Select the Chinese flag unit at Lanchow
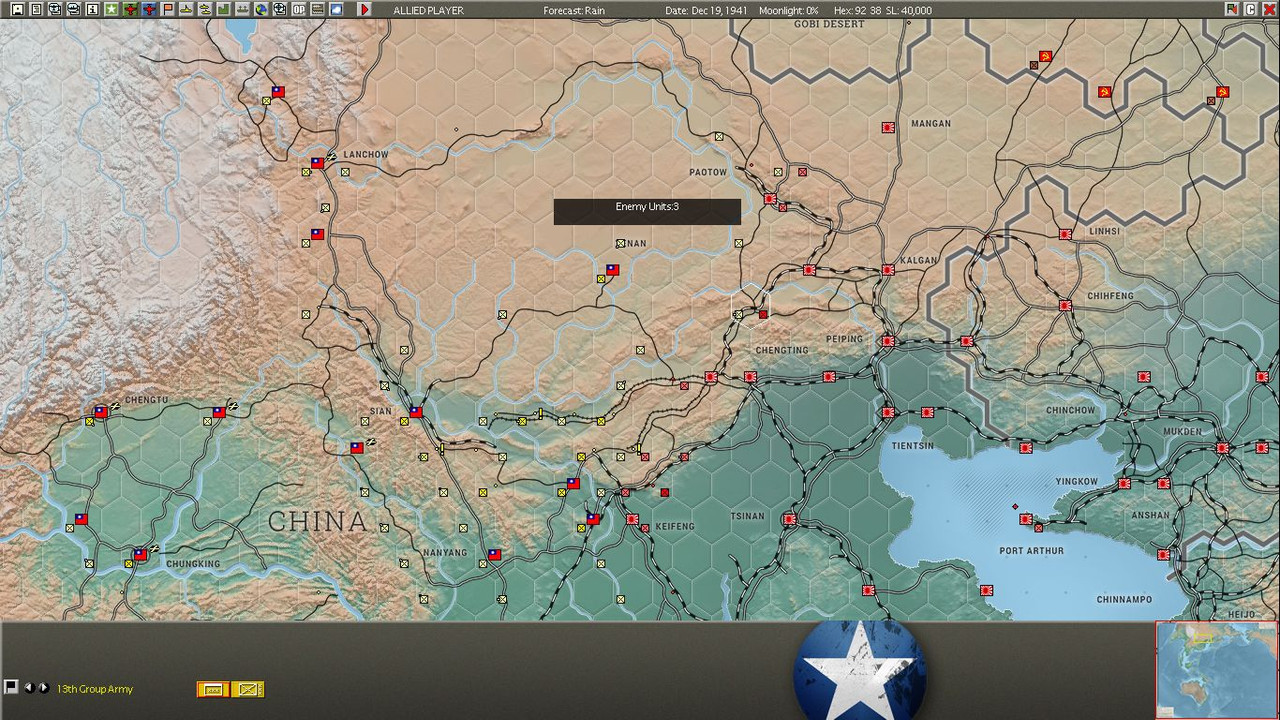1280x720 pixels. 317,162
